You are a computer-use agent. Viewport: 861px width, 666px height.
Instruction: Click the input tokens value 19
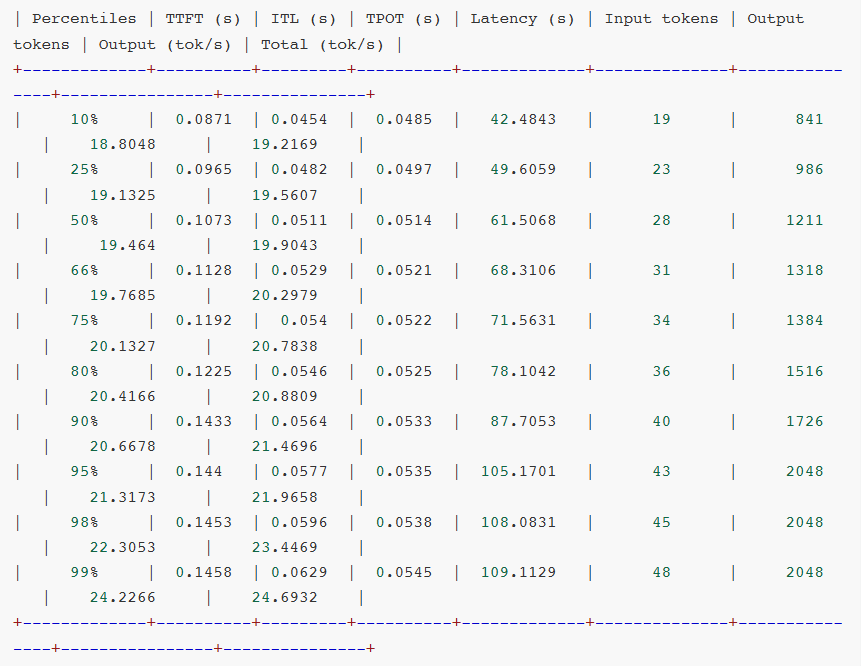point(659,119)
